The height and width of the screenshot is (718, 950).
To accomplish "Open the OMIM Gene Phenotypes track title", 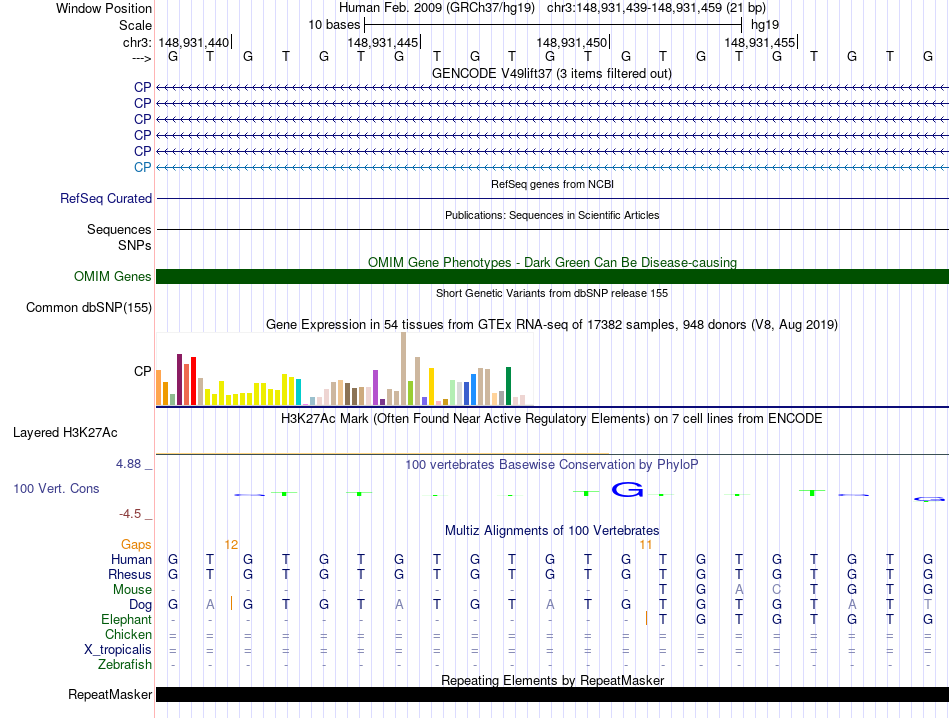I will [552, 262].
